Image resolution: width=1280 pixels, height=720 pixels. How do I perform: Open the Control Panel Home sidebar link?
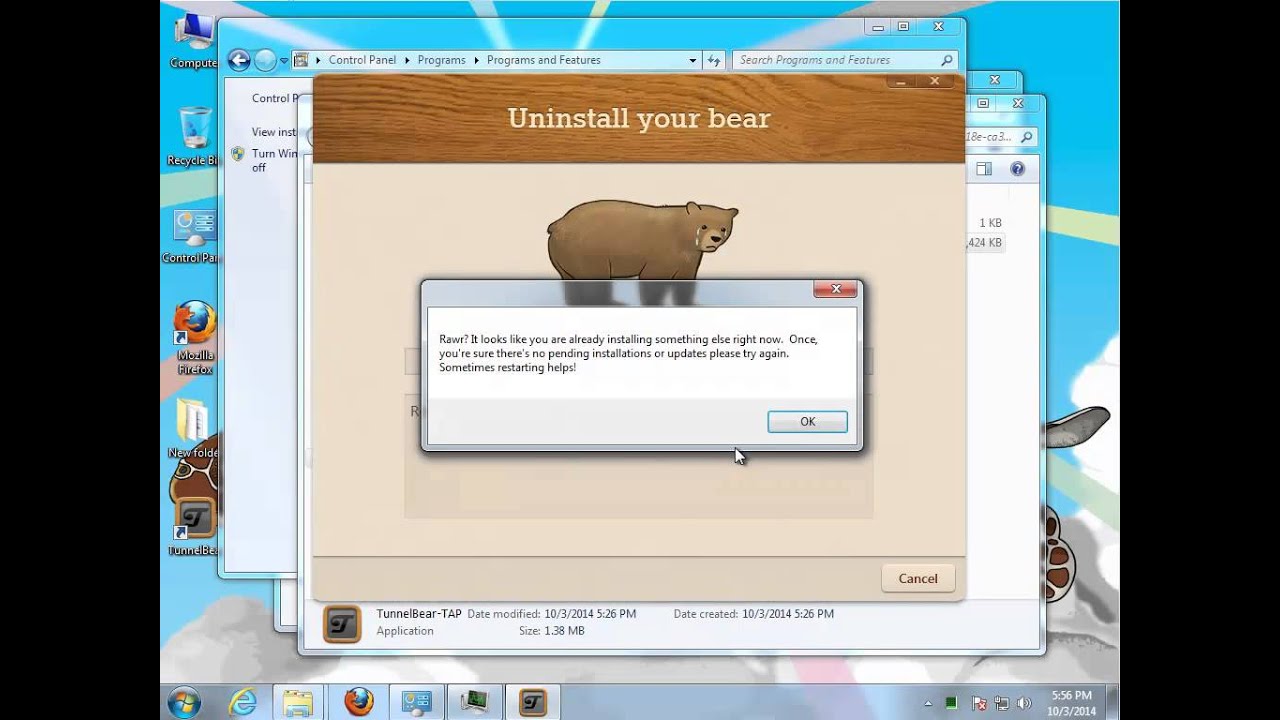click(275, 98)
